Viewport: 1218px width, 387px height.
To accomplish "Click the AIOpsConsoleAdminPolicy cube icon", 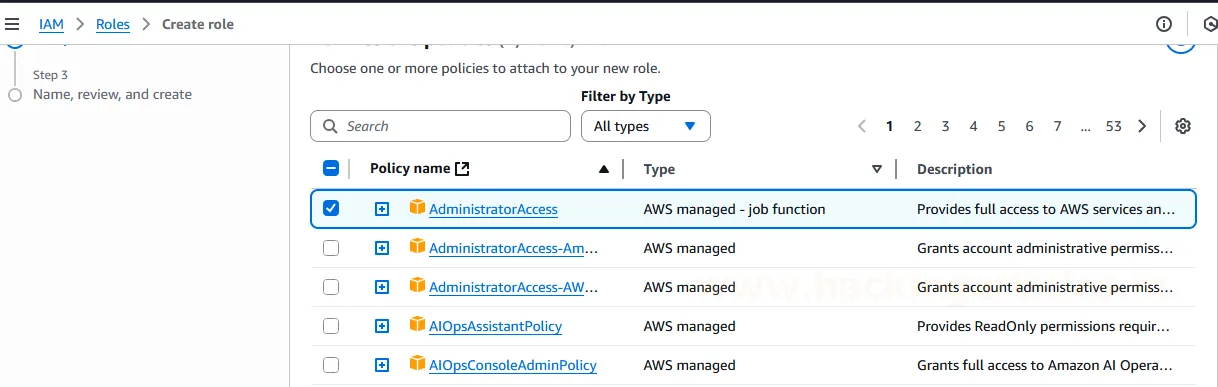I will 418,364.
